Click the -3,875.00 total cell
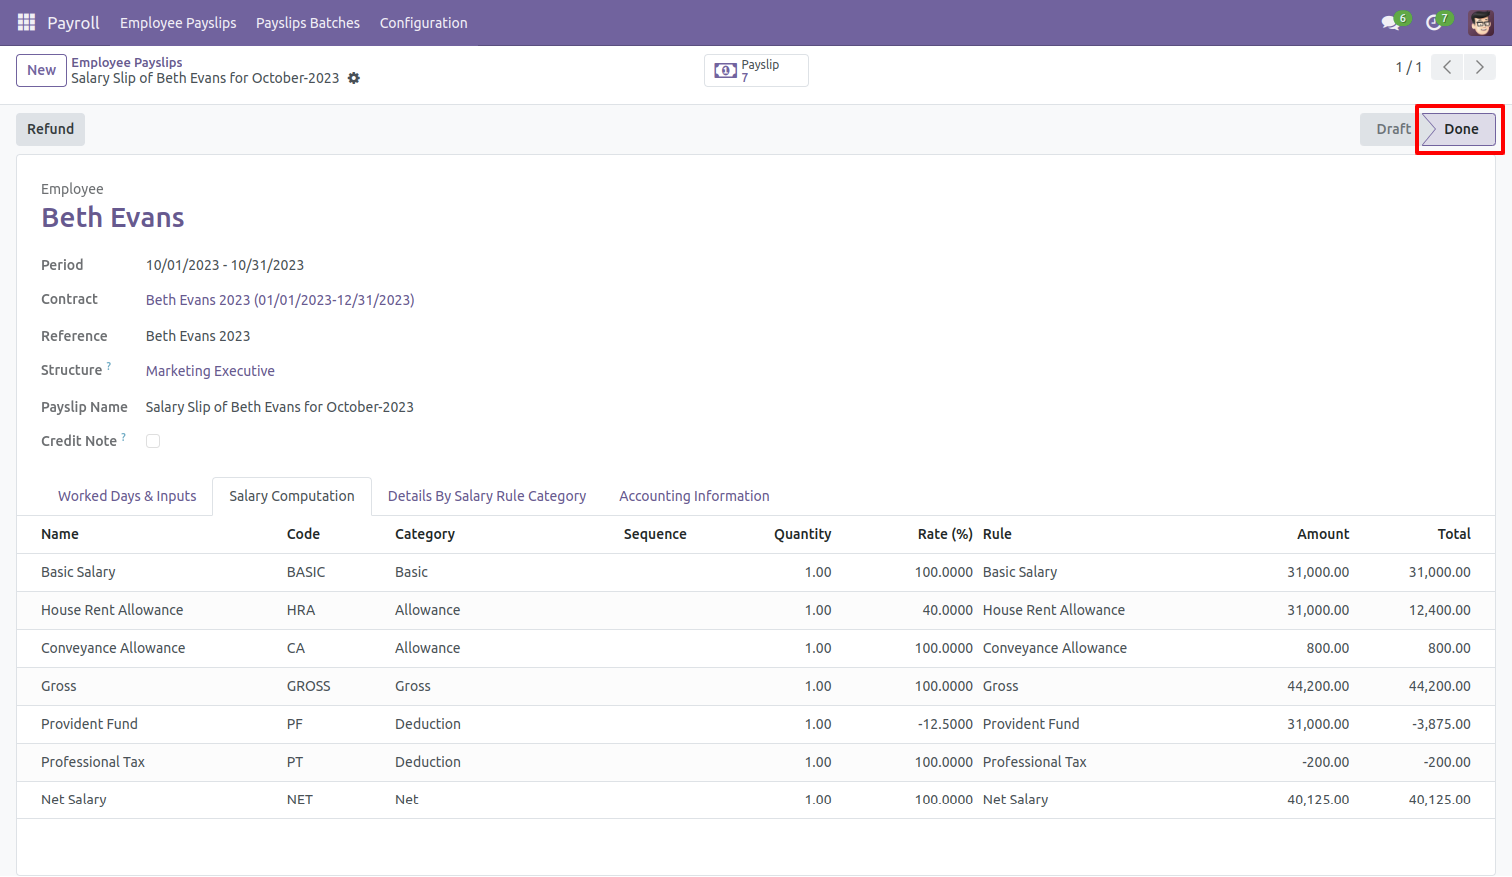Screen dimensions: 1512x877 pyautogui.click(x=1441, y=724)
